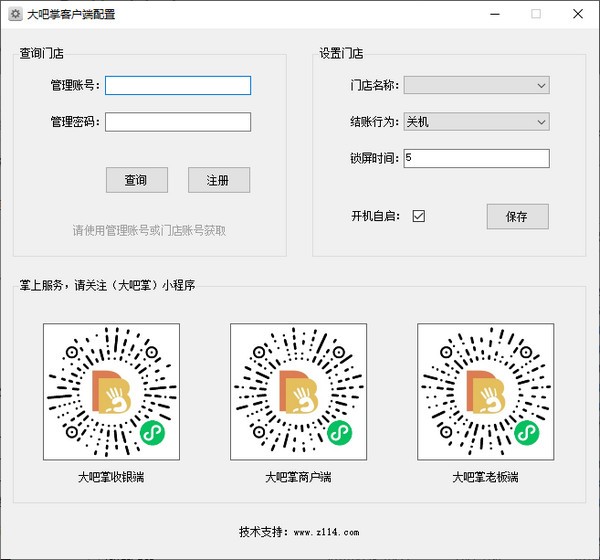600x560 pixels.
Task: Click the 保存 button
Action: [x=517, y=216]
